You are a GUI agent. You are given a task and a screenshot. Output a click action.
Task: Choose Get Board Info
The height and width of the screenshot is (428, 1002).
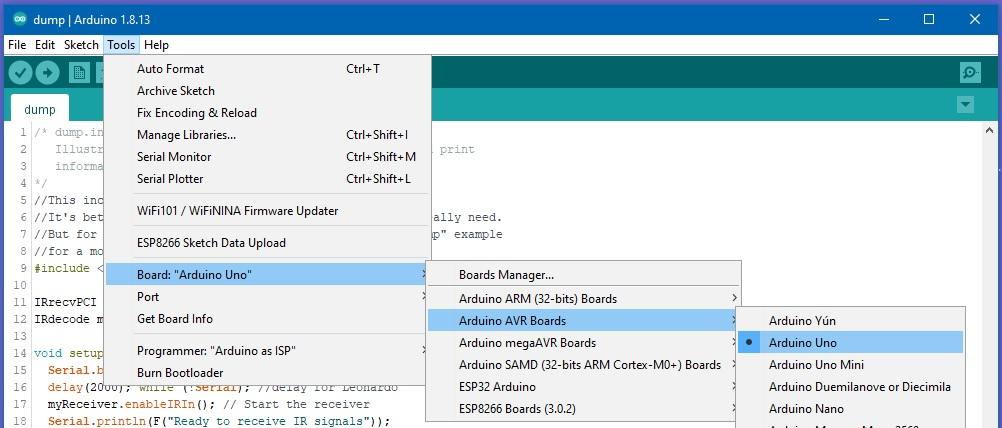(268, 319)
